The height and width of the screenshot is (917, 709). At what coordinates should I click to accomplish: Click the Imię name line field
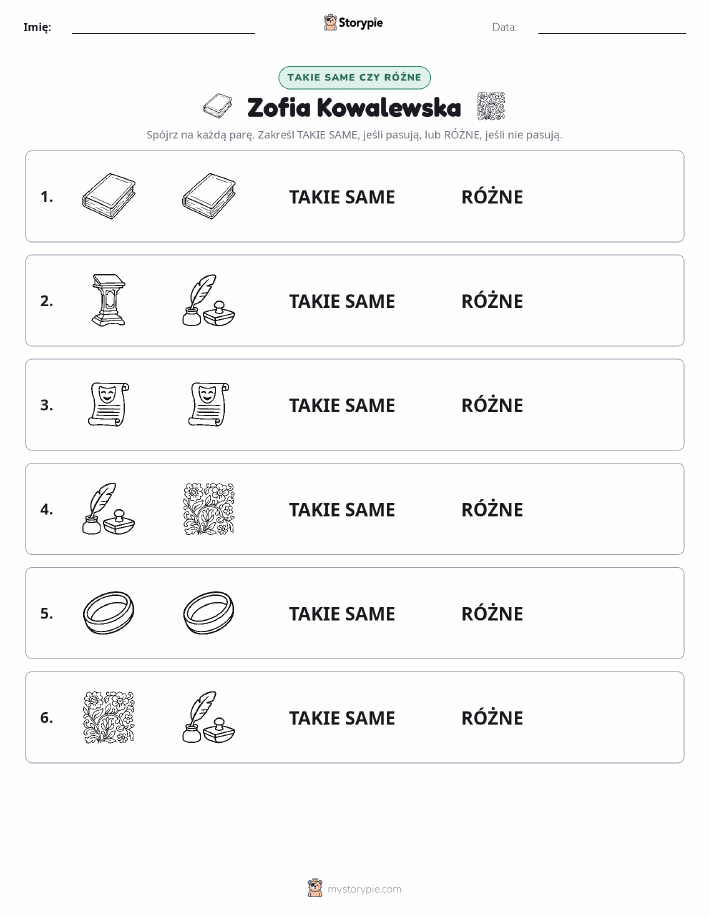[x=163, y=27]
